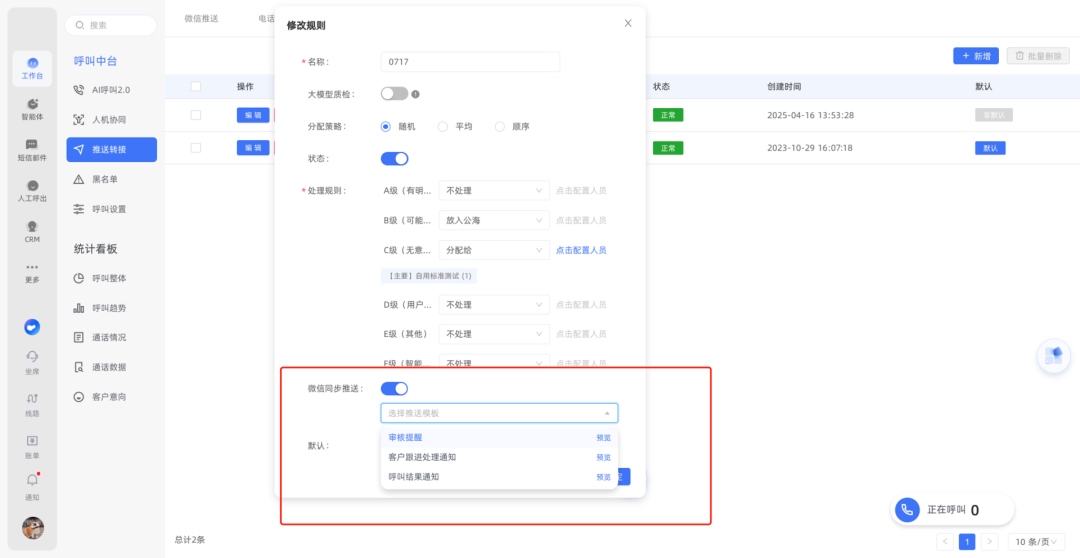Click 预览 link for 审核提醒
This screenshot has width=1080, height=558.
[x=603, y=438]
